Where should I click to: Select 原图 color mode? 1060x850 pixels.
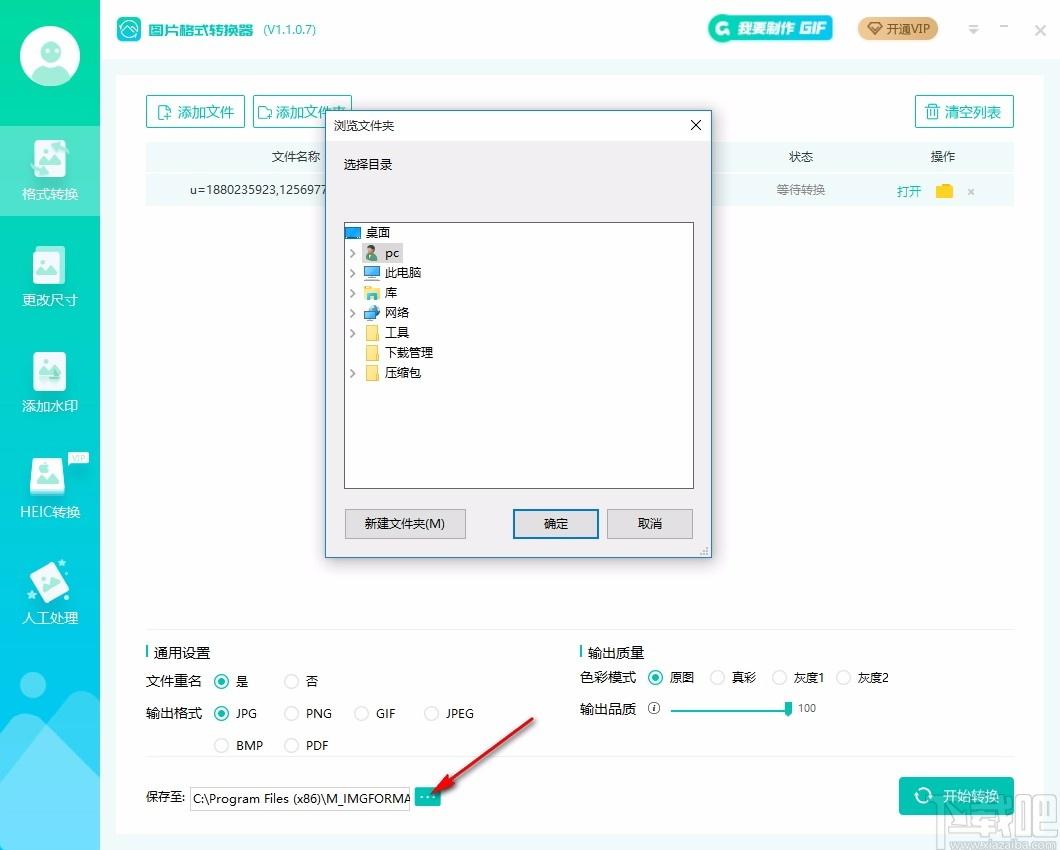click(655, 677)
